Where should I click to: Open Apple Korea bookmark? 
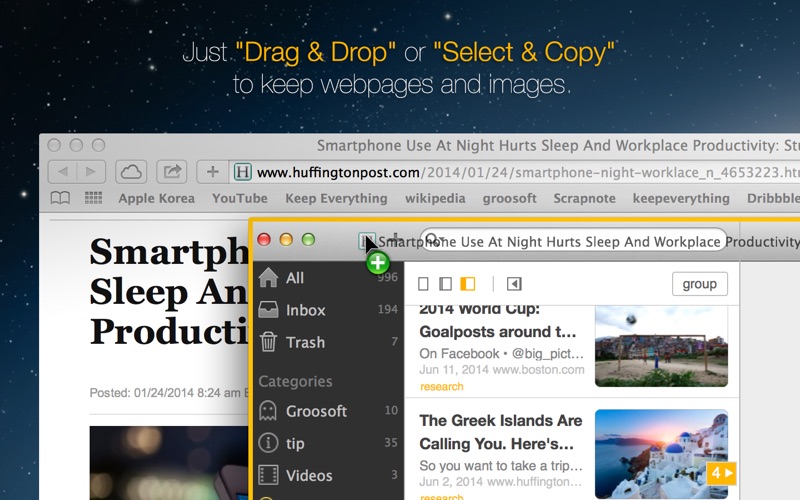coord(157,198)
